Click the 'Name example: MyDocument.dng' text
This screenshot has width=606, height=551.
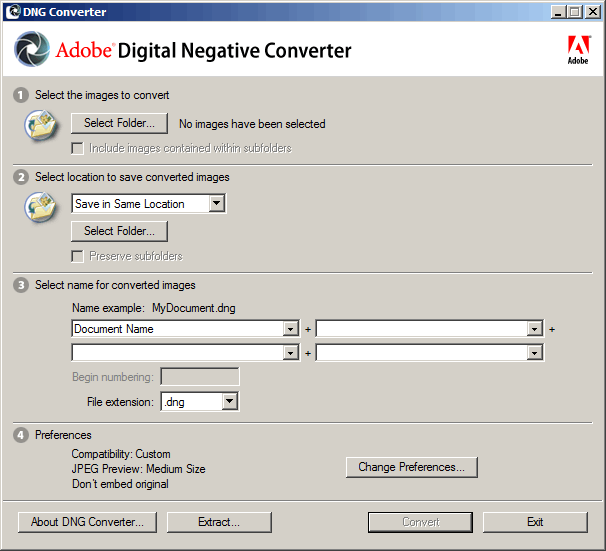(154, 308)
